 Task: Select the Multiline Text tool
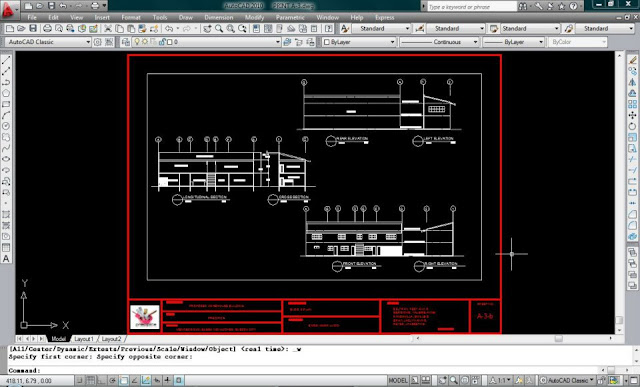coord(6,258)
